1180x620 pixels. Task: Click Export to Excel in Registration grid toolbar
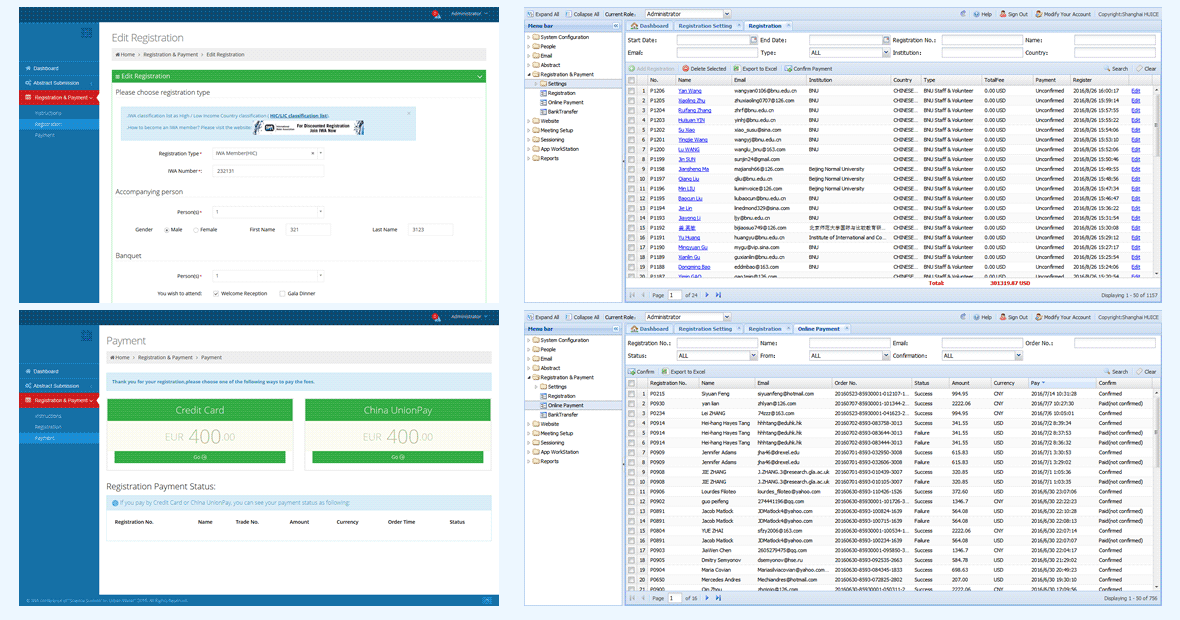pos(755,68)
